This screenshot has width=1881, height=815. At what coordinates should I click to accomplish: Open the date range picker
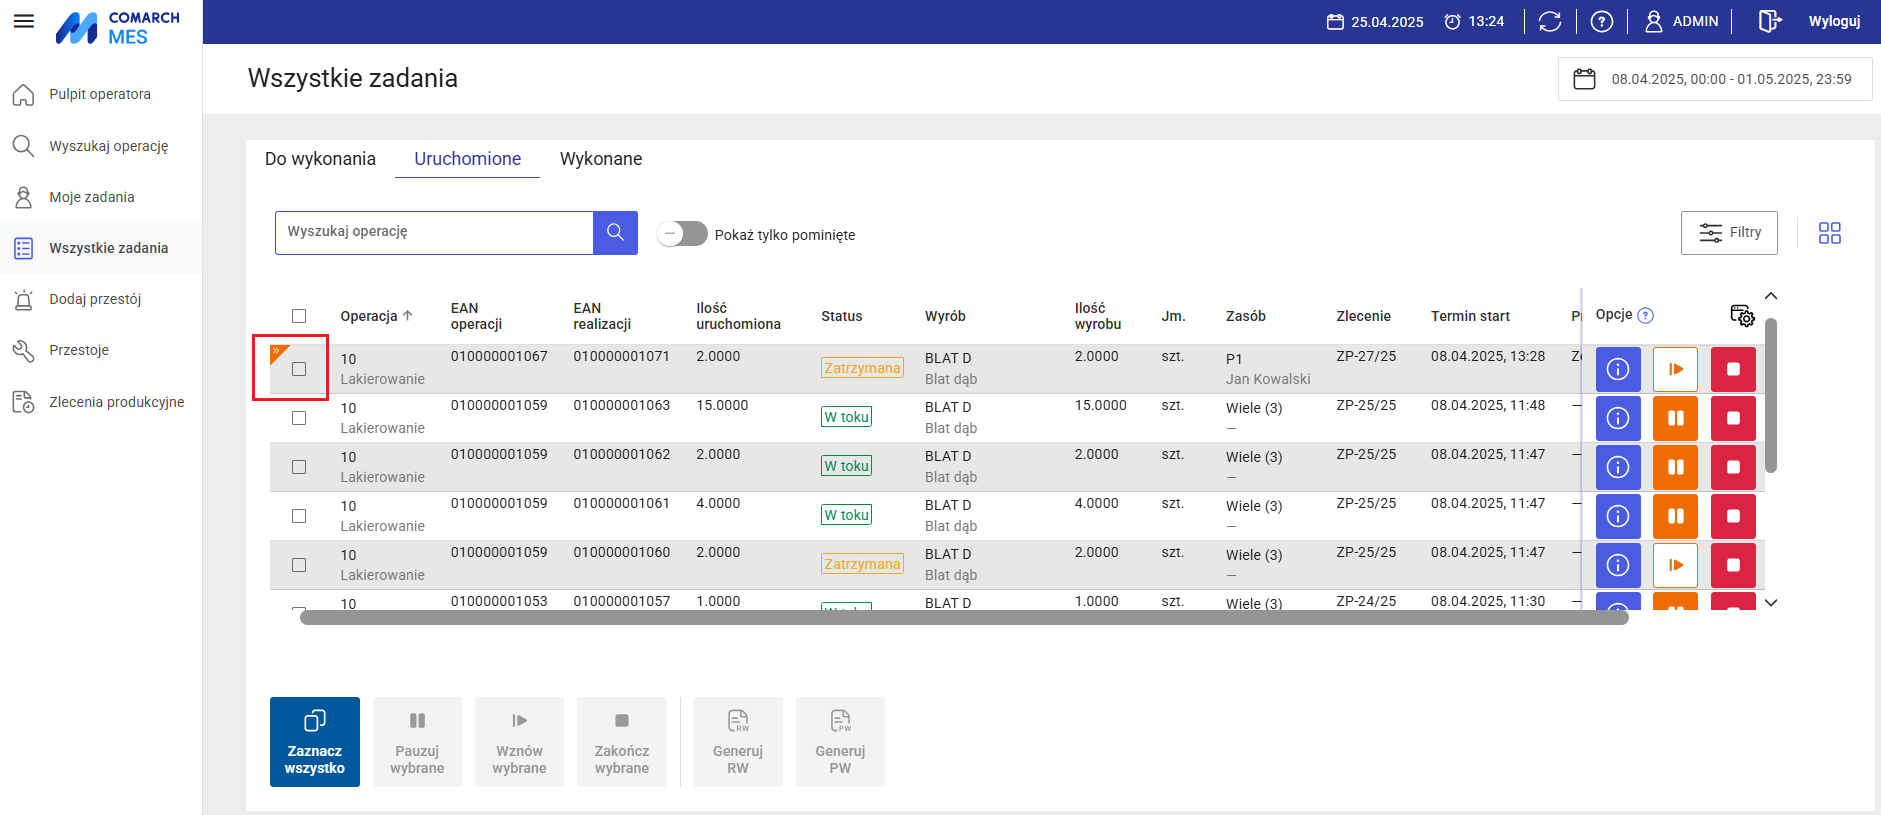point(1714,79)
